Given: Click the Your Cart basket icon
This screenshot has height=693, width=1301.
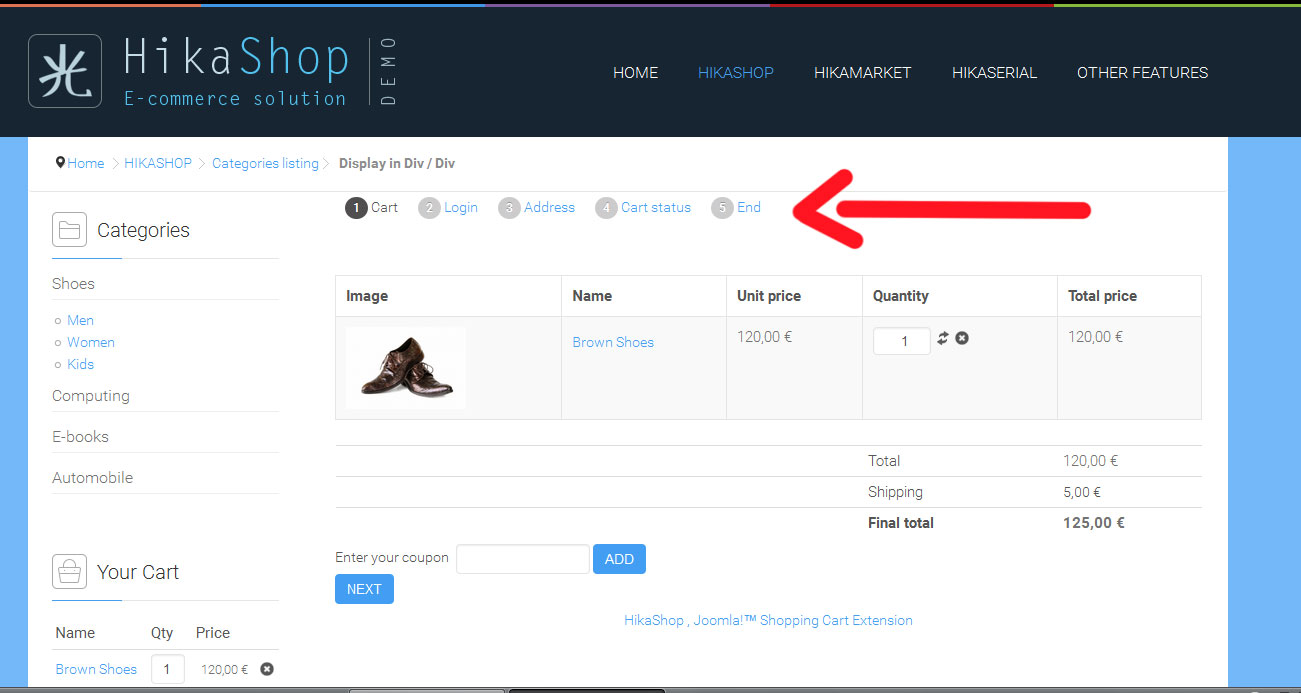Looking at the screenshot, I should point(69,572).
